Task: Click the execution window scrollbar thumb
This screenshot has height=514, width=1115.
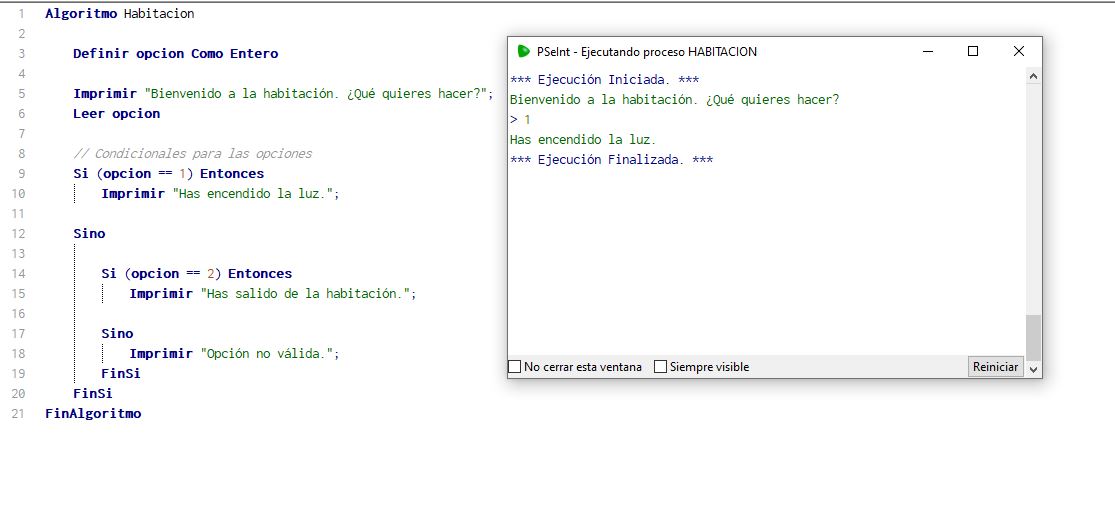Action: coord(1034,337)
